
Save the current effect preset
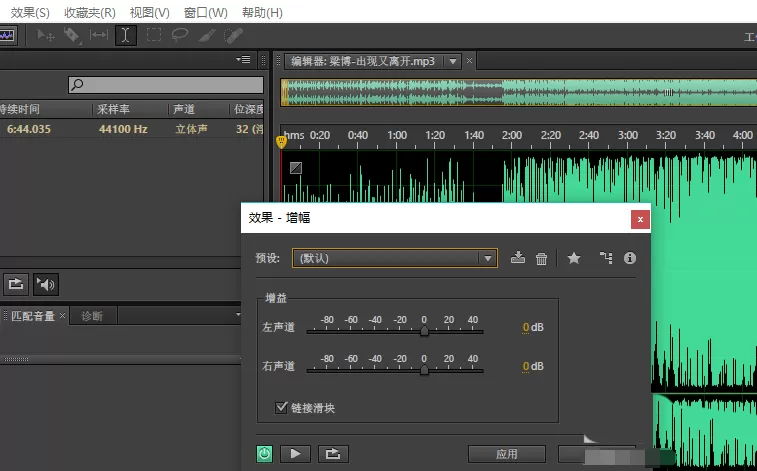[x=518, y=258]
